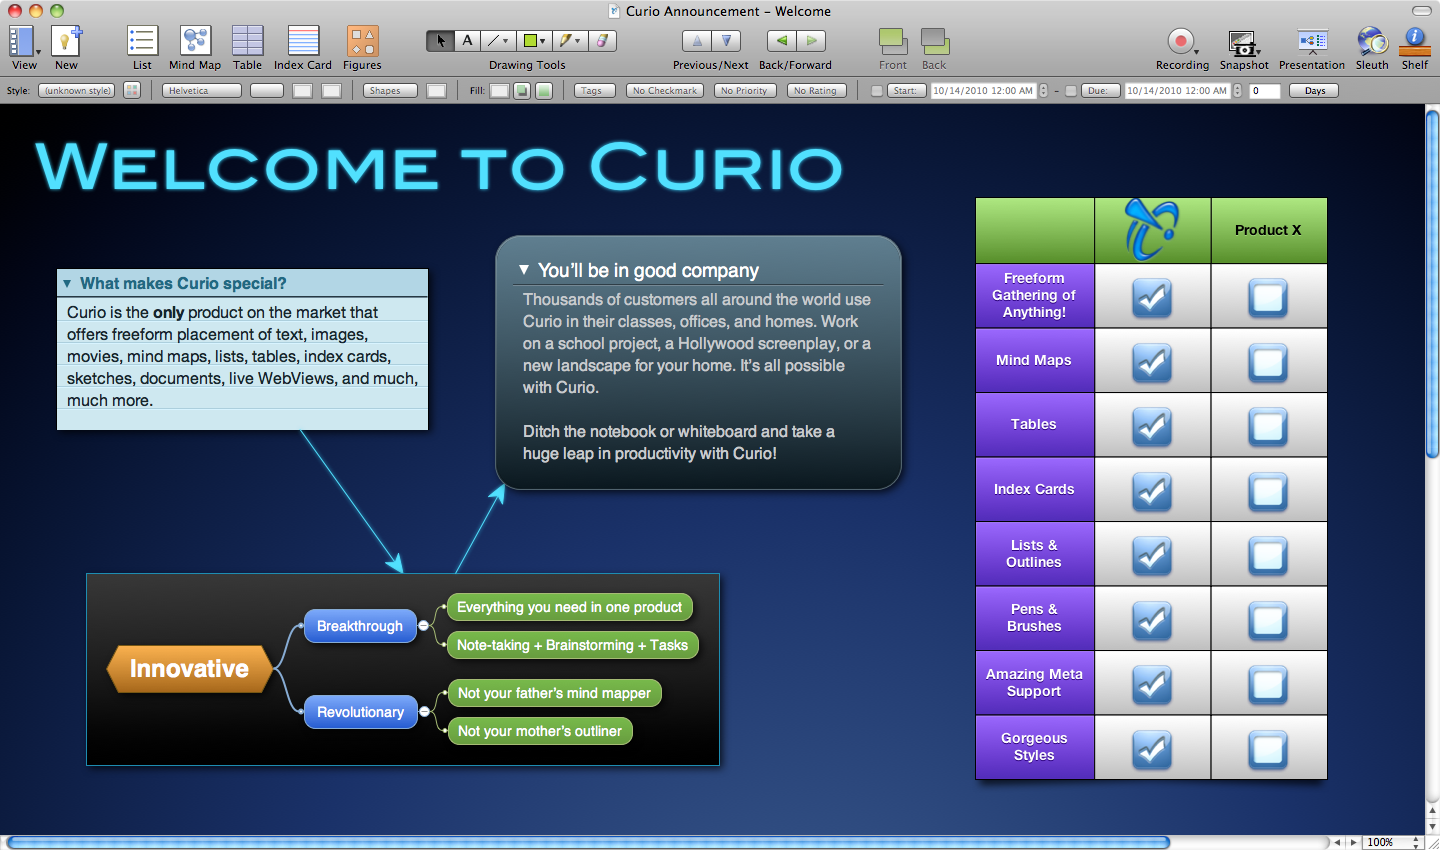Open the No Priority dropdown
The height and width of the screenshot is (850, 1440).
[745, 90]
